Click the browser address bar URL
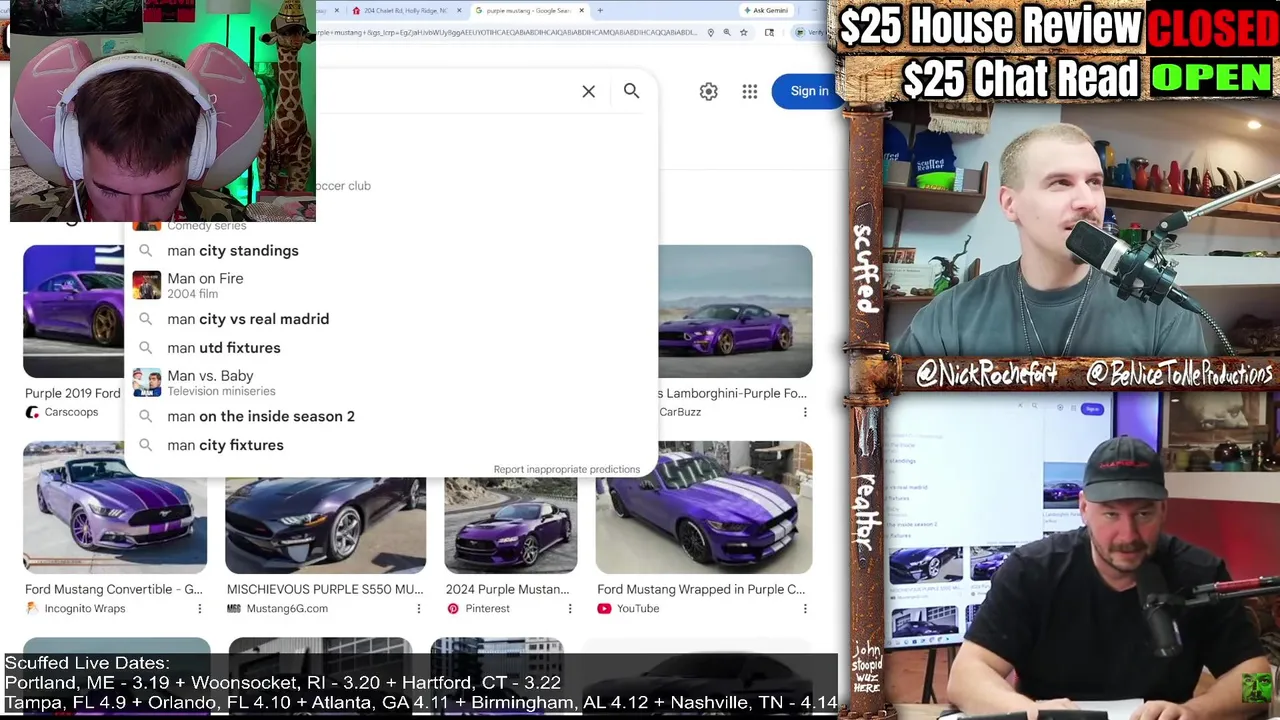Screen dimensions: 1280x720 pos(505,32)
